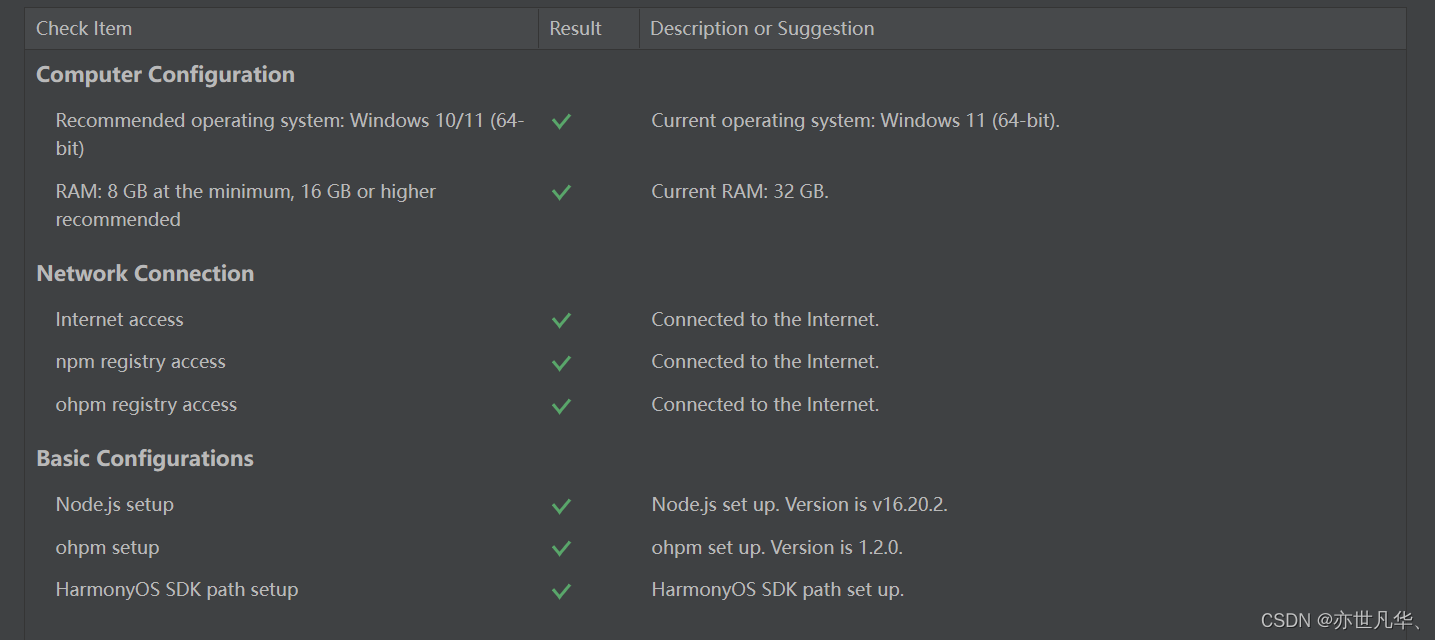Click the Internet access check mark
Viewport: 1435px width, 640px height.
[x=561, y=320]
